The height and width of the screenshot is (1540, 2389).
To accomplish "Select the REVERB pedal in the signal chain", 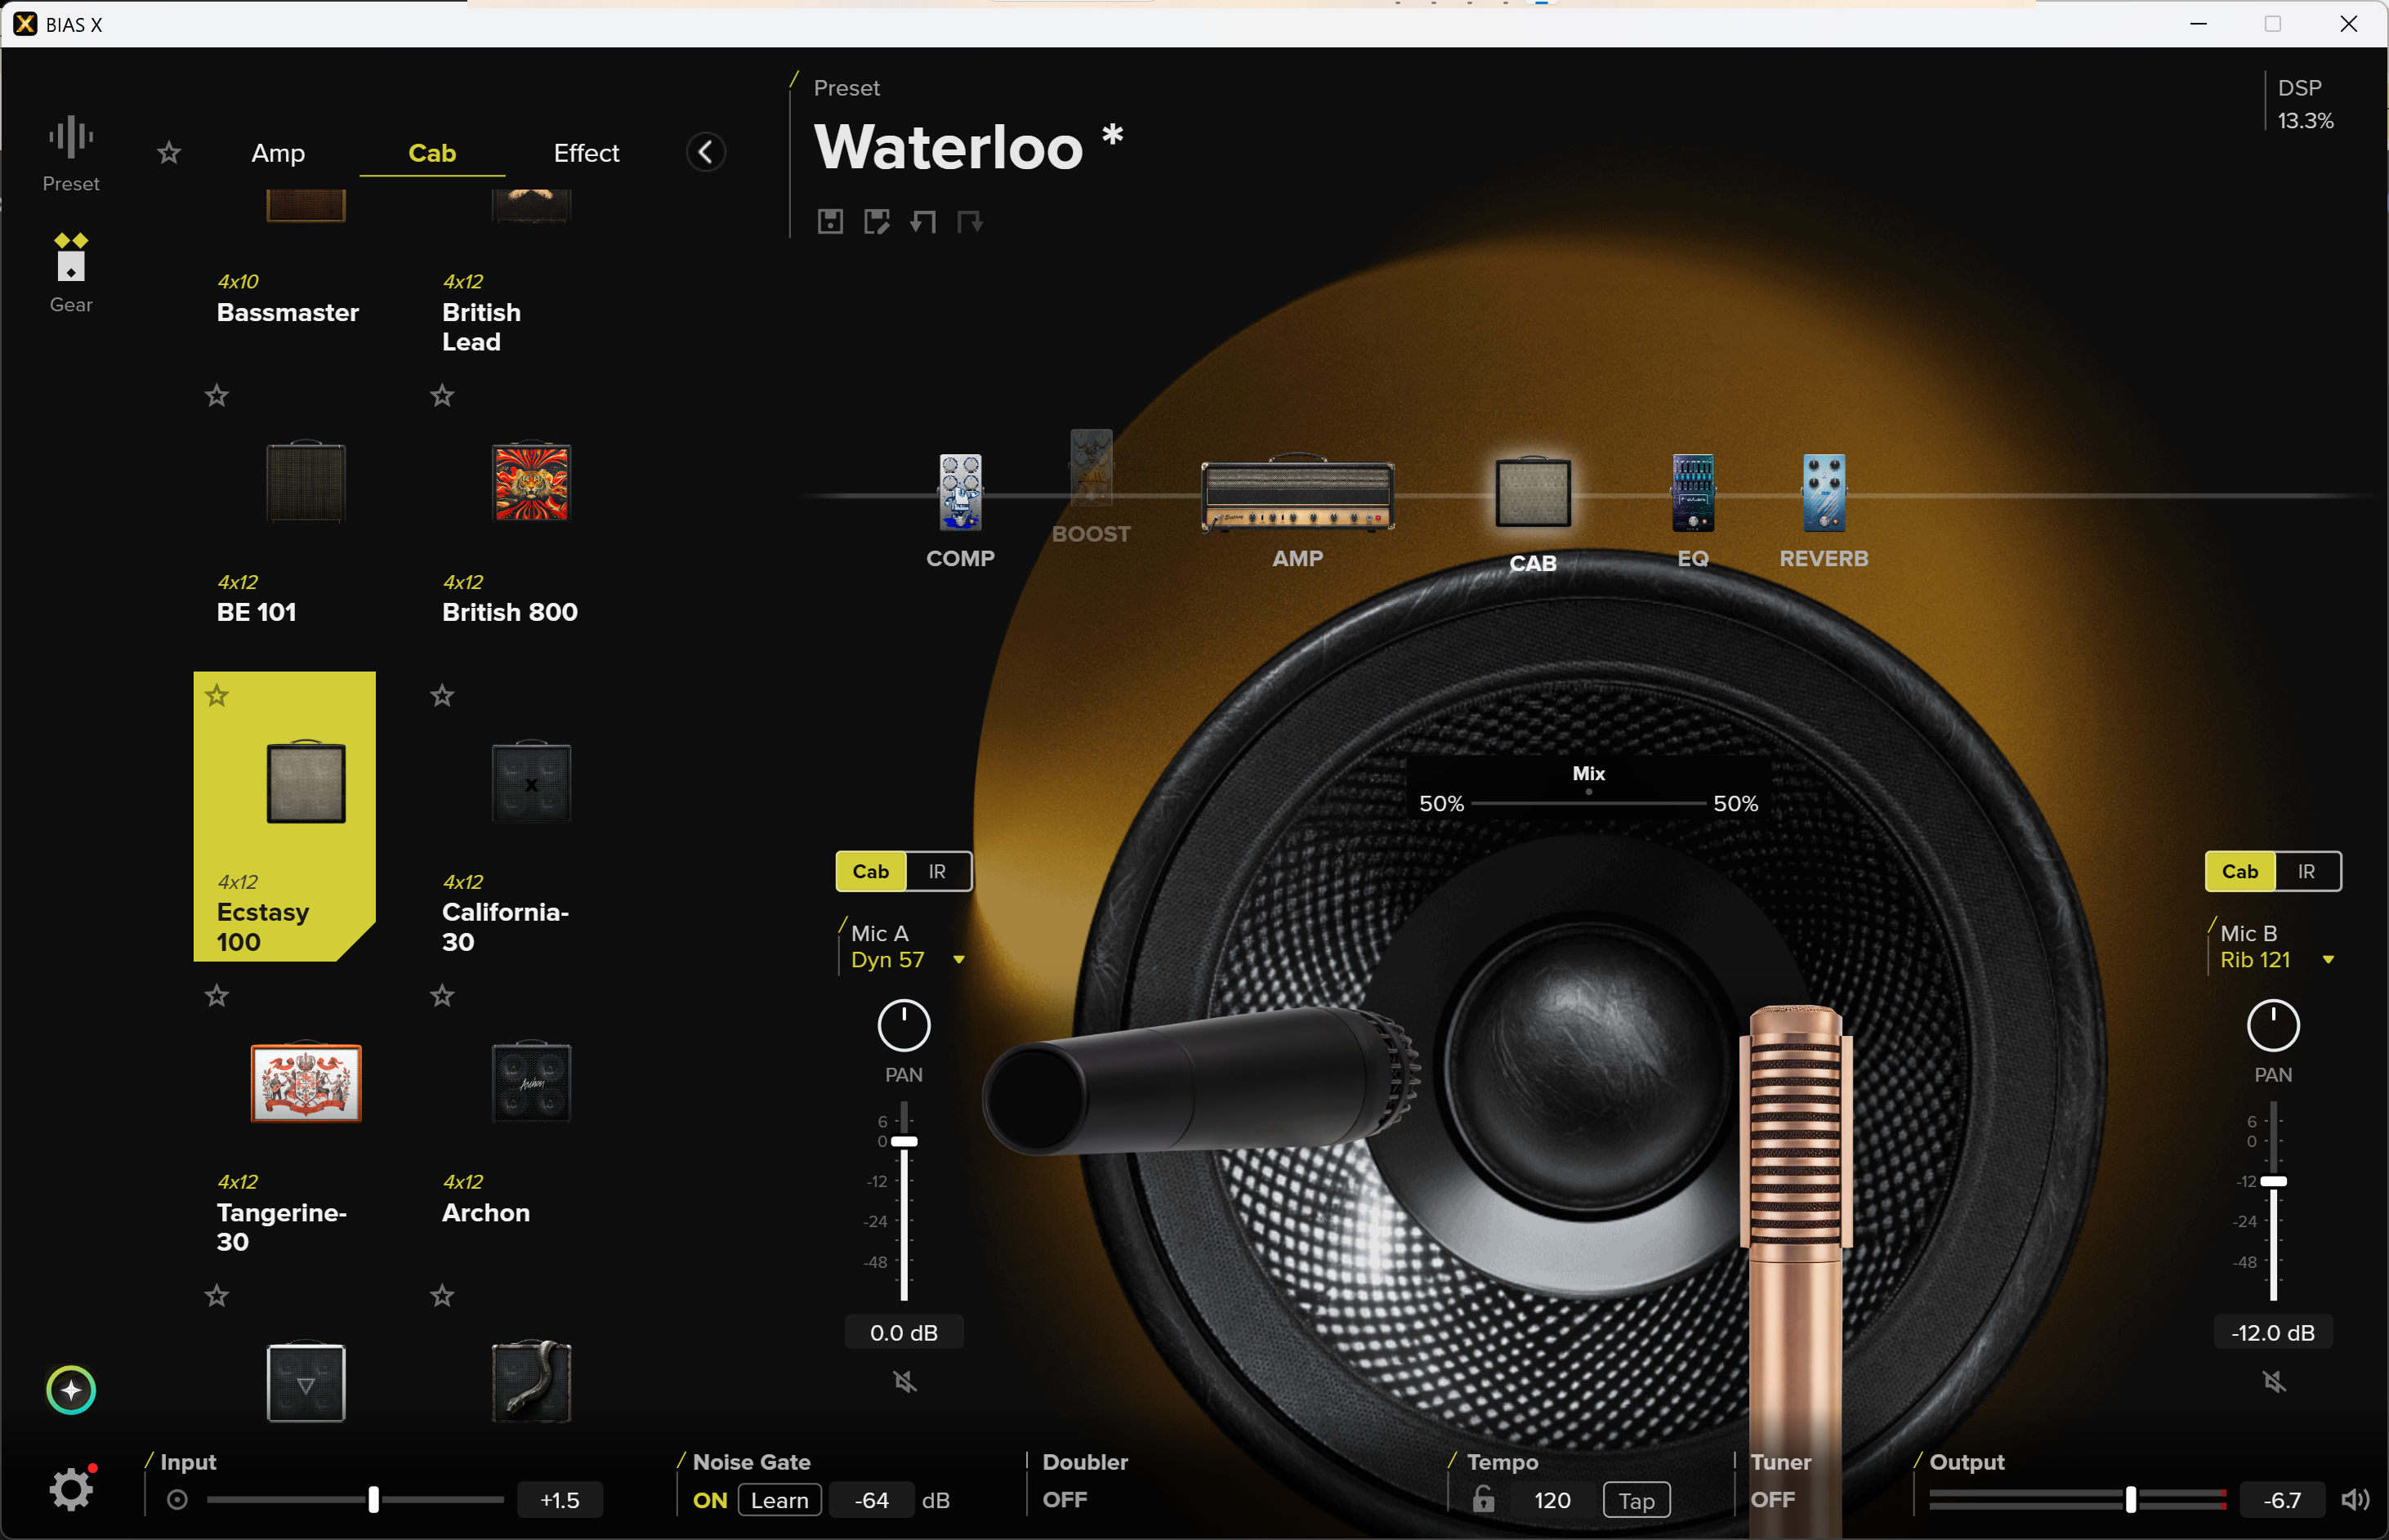I will [x=1823, y=493].
